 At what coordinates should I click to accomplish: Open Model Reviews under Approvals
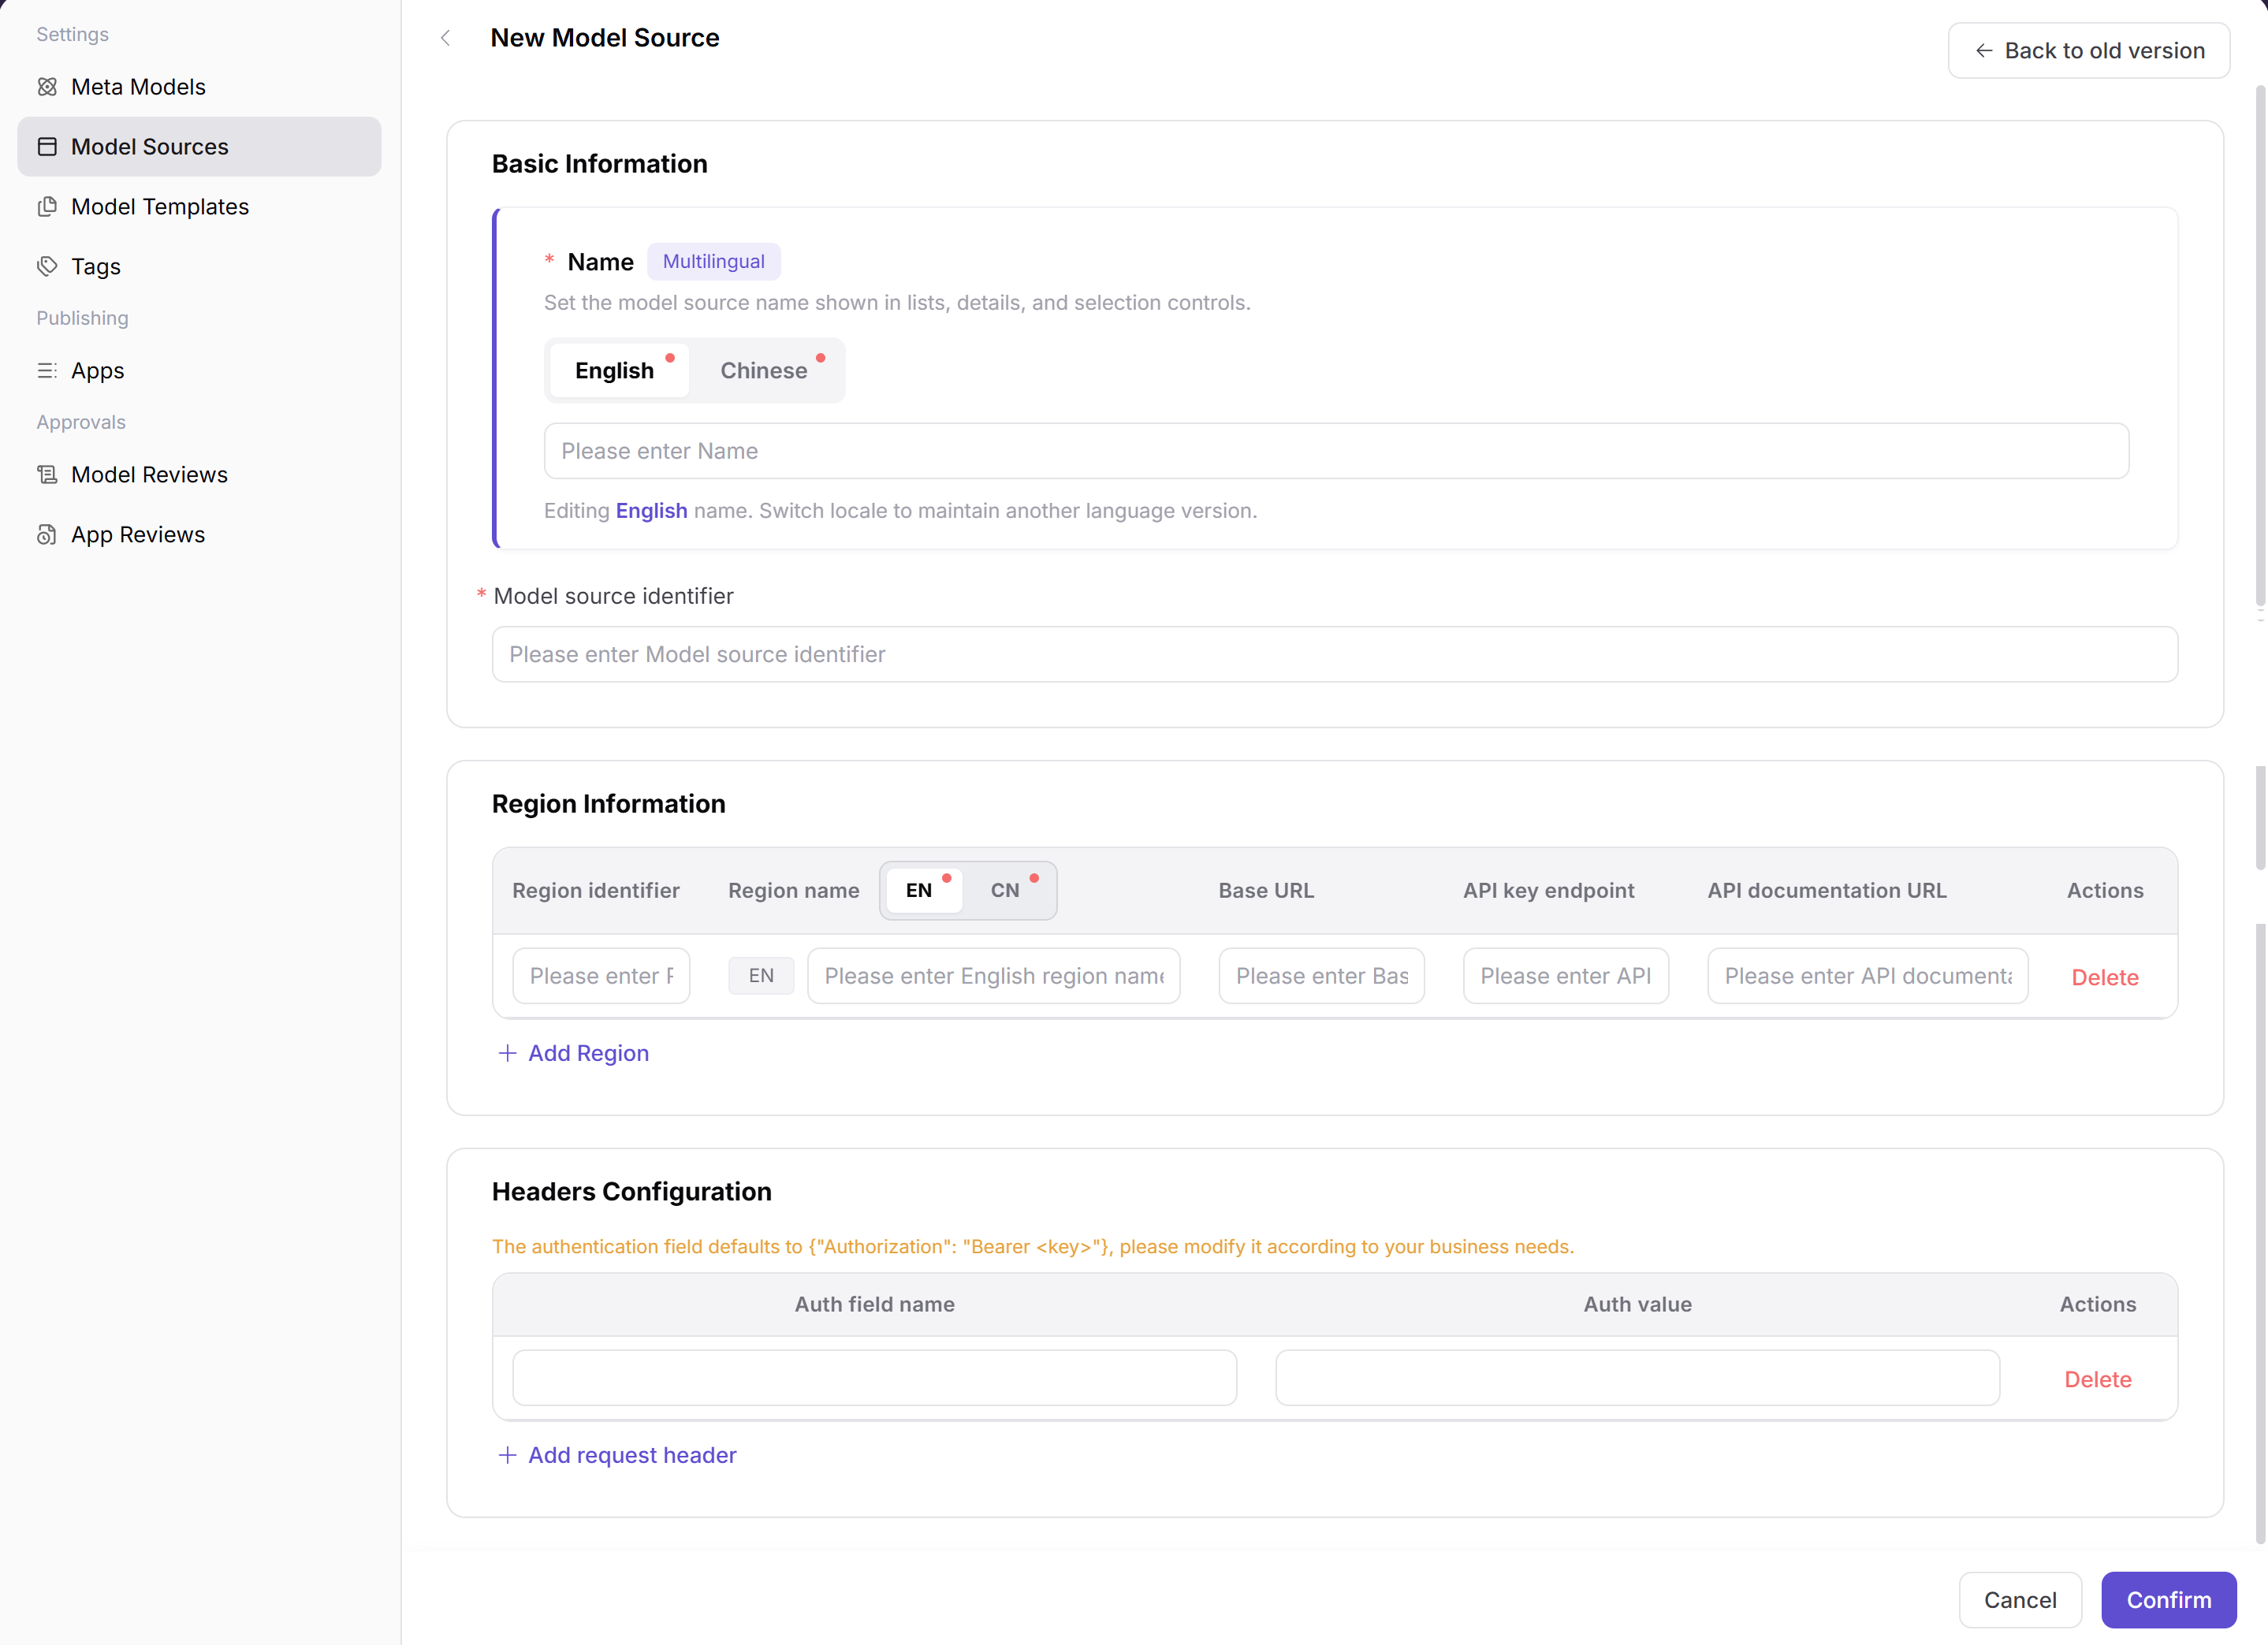click(199, 475)
